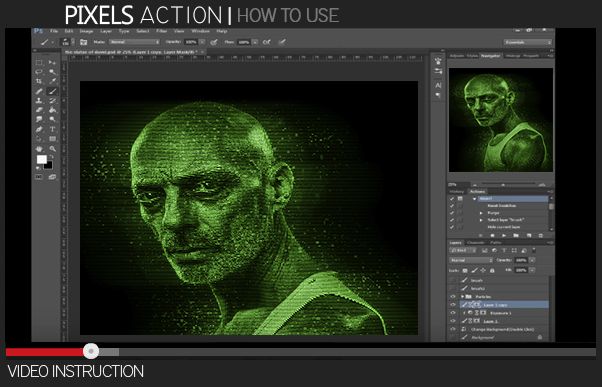
Task: Select the Quick Selection tool
Action: 52,72
